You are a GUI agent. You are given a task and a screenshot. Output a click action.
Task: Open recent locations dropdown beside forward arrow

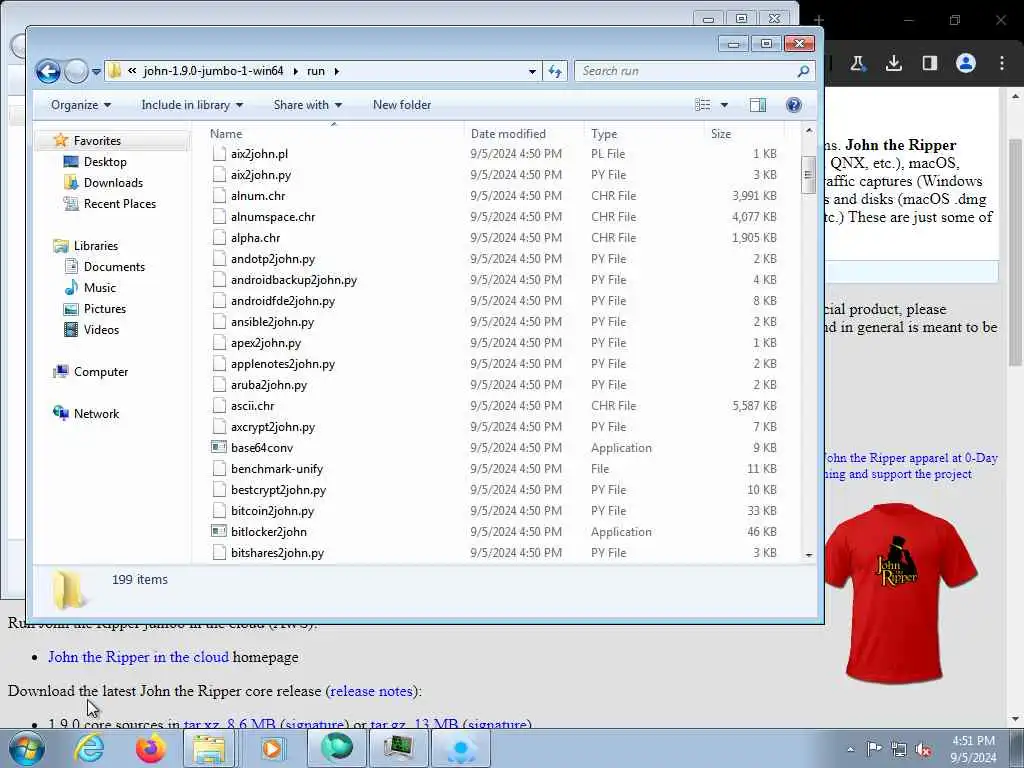tap(96, 72)
